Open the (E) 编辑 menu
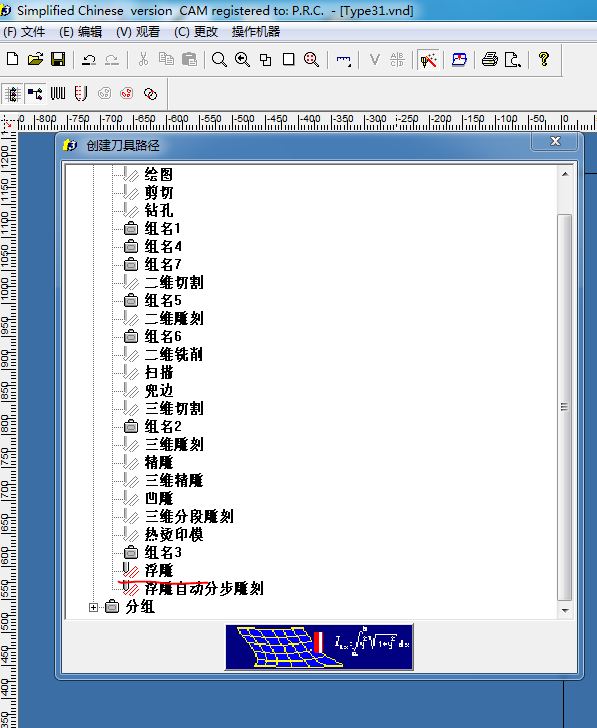Viewport: 597px width, 728px height. tap(81, 32)
